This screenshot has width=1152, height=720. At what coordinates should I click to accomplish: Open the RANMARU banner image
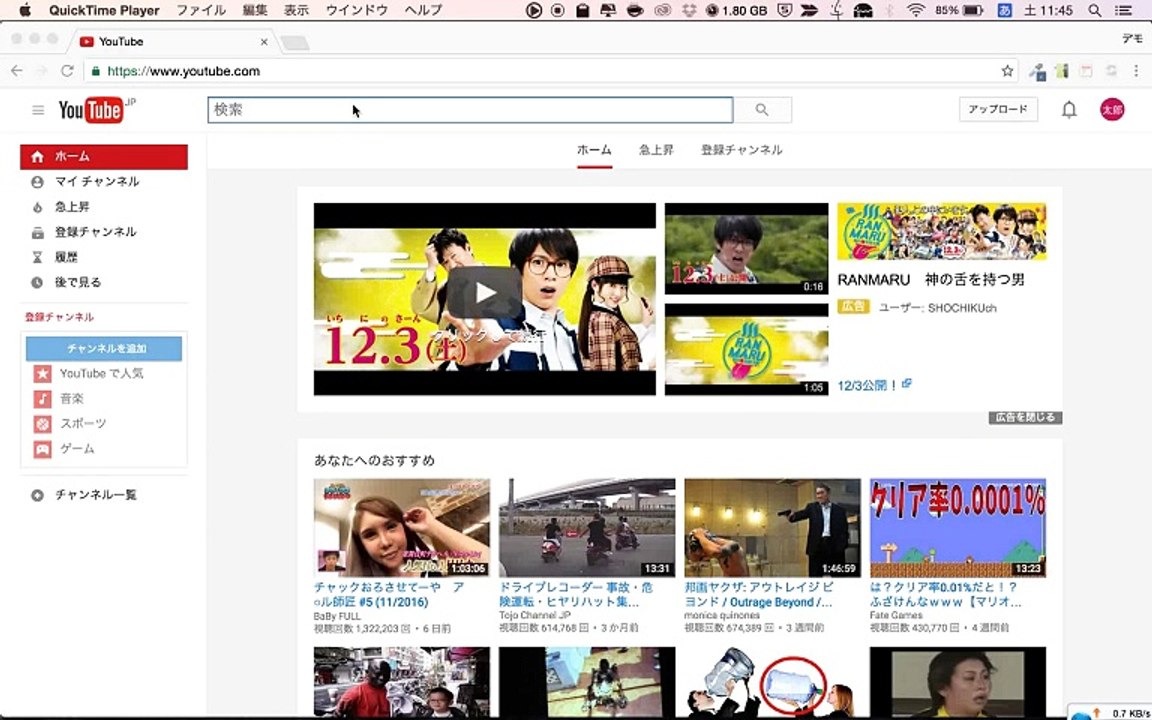click(x=942, y=231)
